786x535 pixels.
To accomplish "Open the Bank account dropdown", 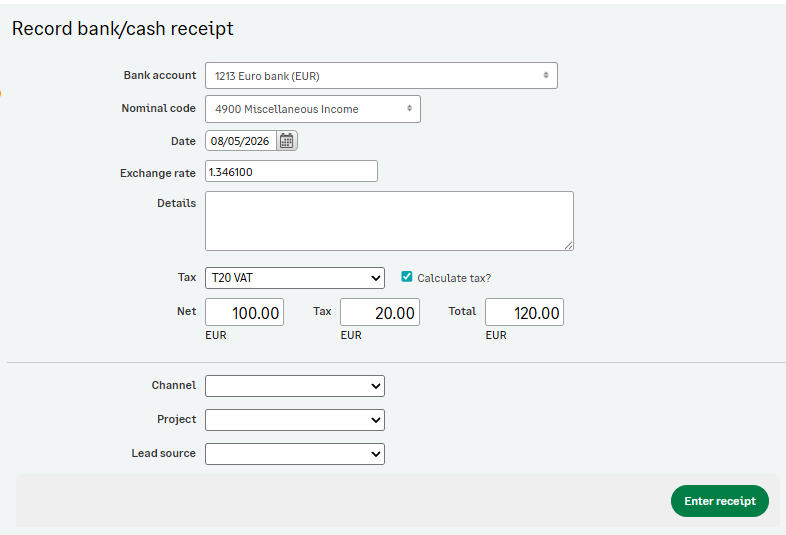I will pos(381,76).
